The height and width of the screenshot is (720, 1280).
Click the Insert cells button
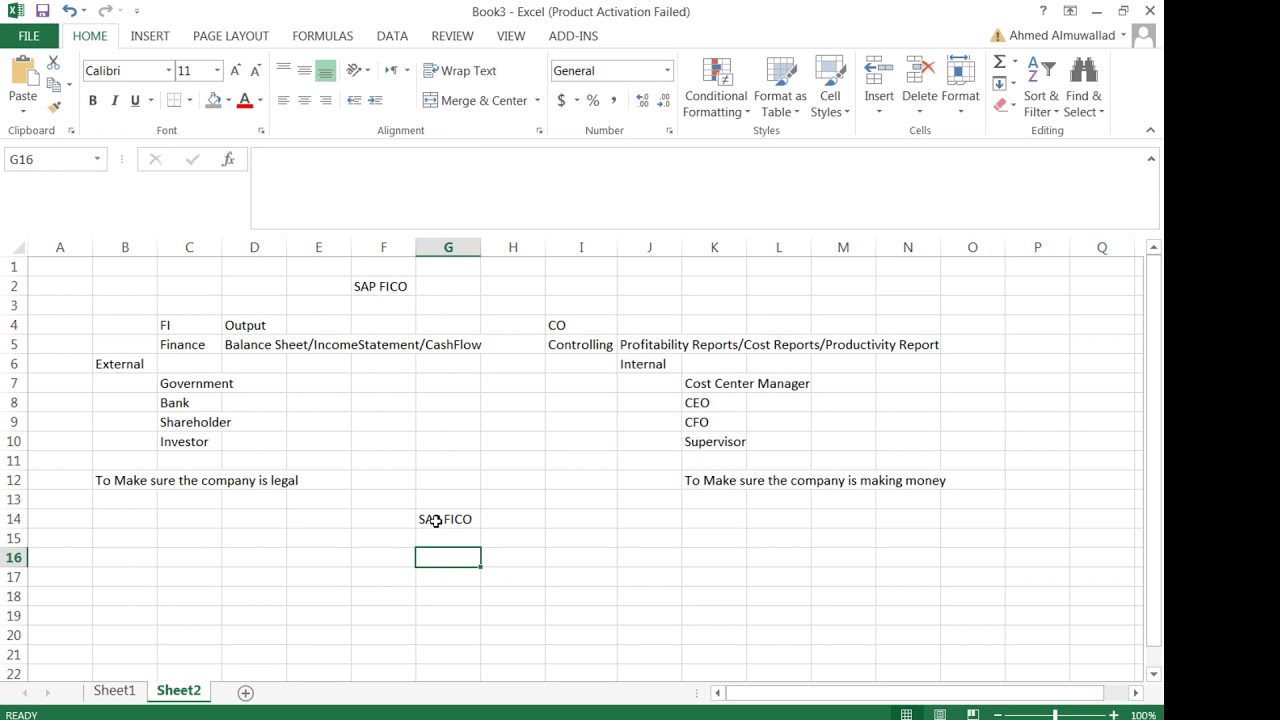(x=879, y=87)
